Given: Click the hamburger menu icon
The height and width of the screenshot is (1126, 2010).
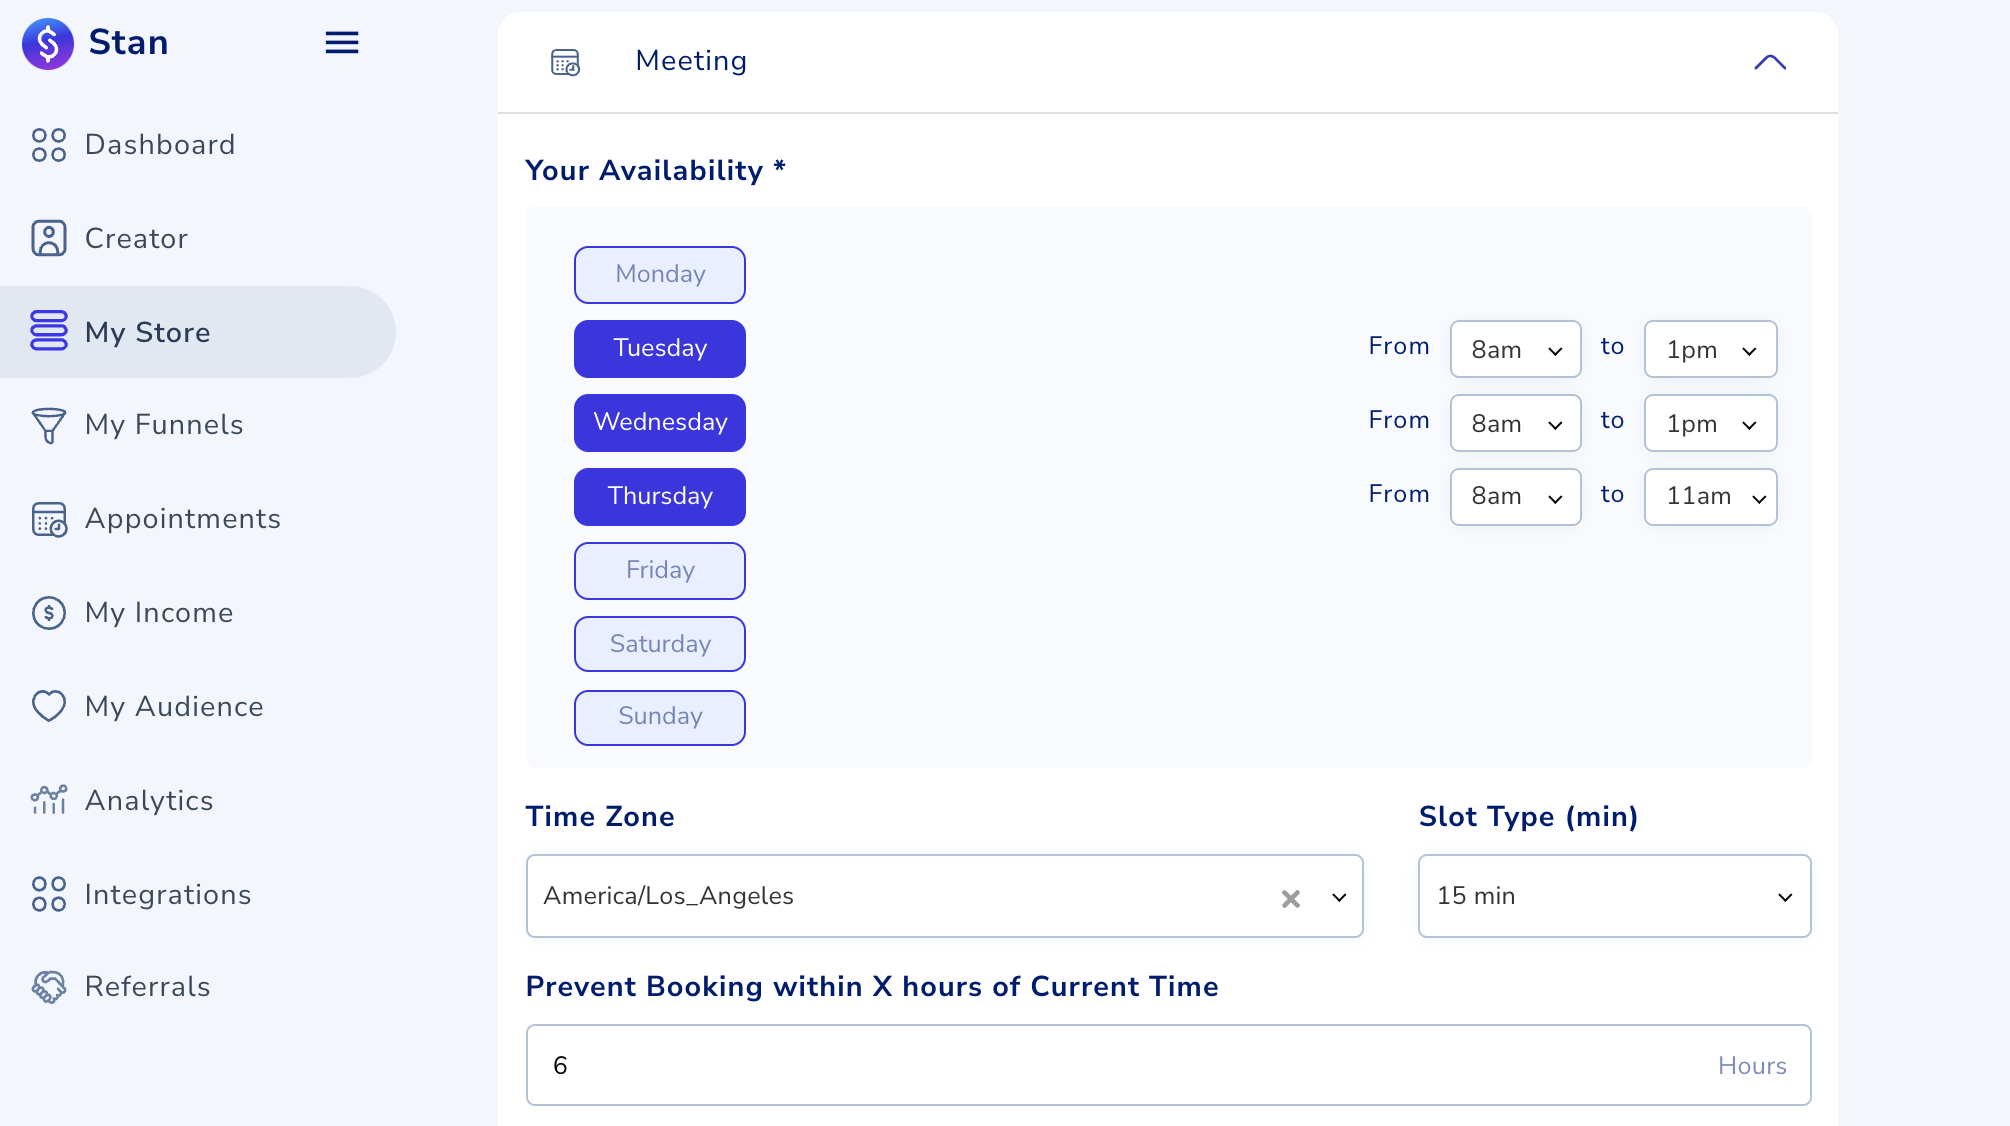Looking at the screenshot, I should click(341, 43).
